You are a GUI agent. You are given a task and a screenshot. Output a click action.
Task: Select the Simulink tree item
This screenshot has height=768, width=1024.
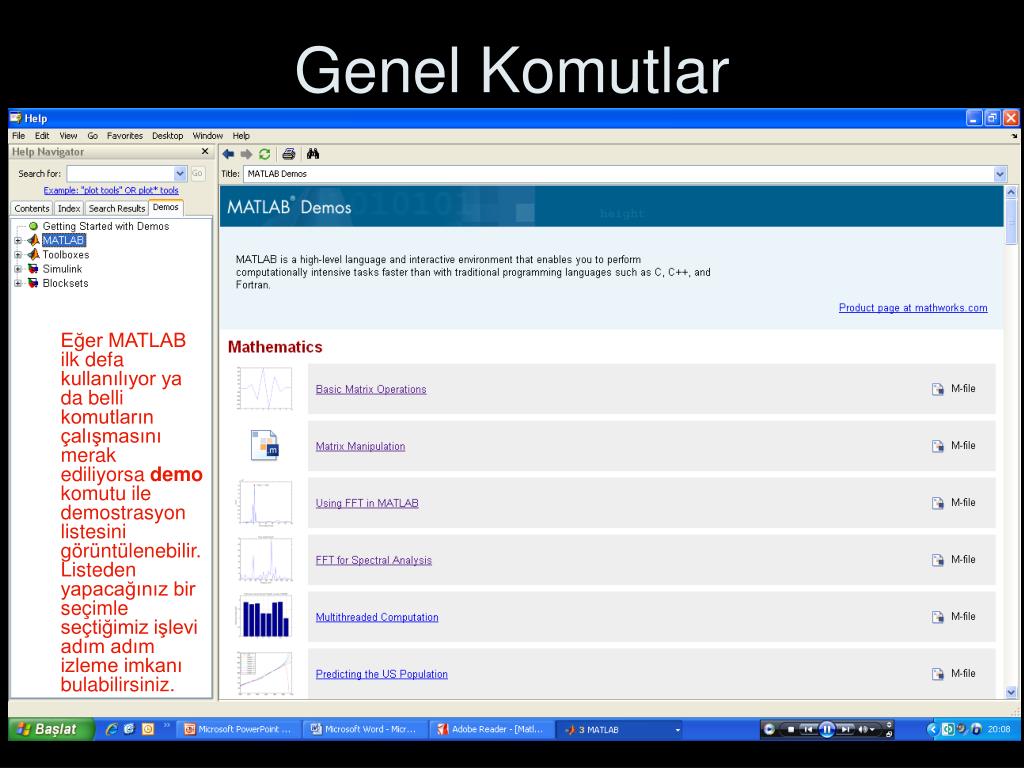point(63,269)
